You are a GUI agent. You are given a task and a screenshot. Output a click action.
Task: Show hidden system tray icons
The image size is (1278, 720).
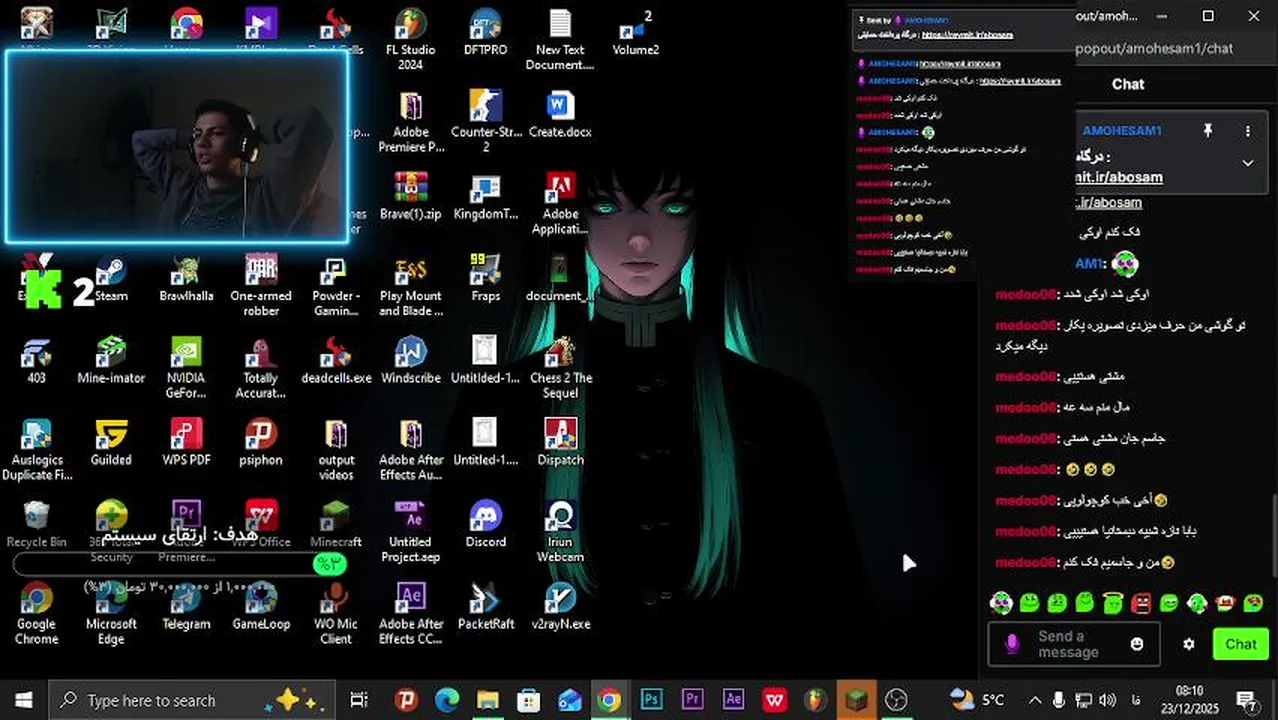1034,700
